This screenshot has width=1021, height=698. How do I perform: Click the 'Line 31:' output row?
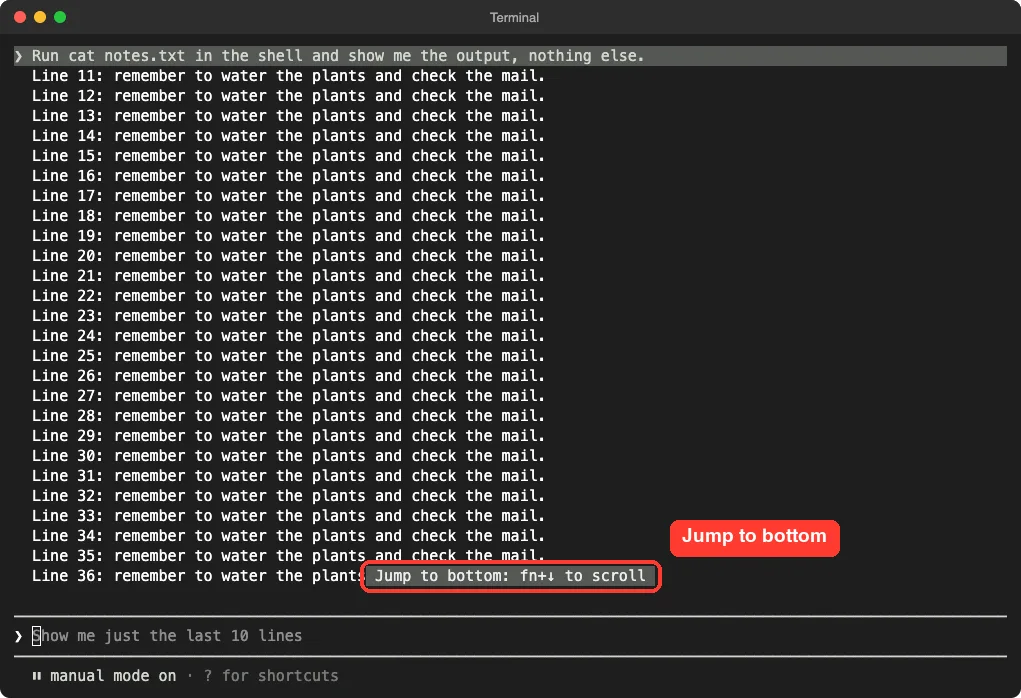tap(288, 476)
